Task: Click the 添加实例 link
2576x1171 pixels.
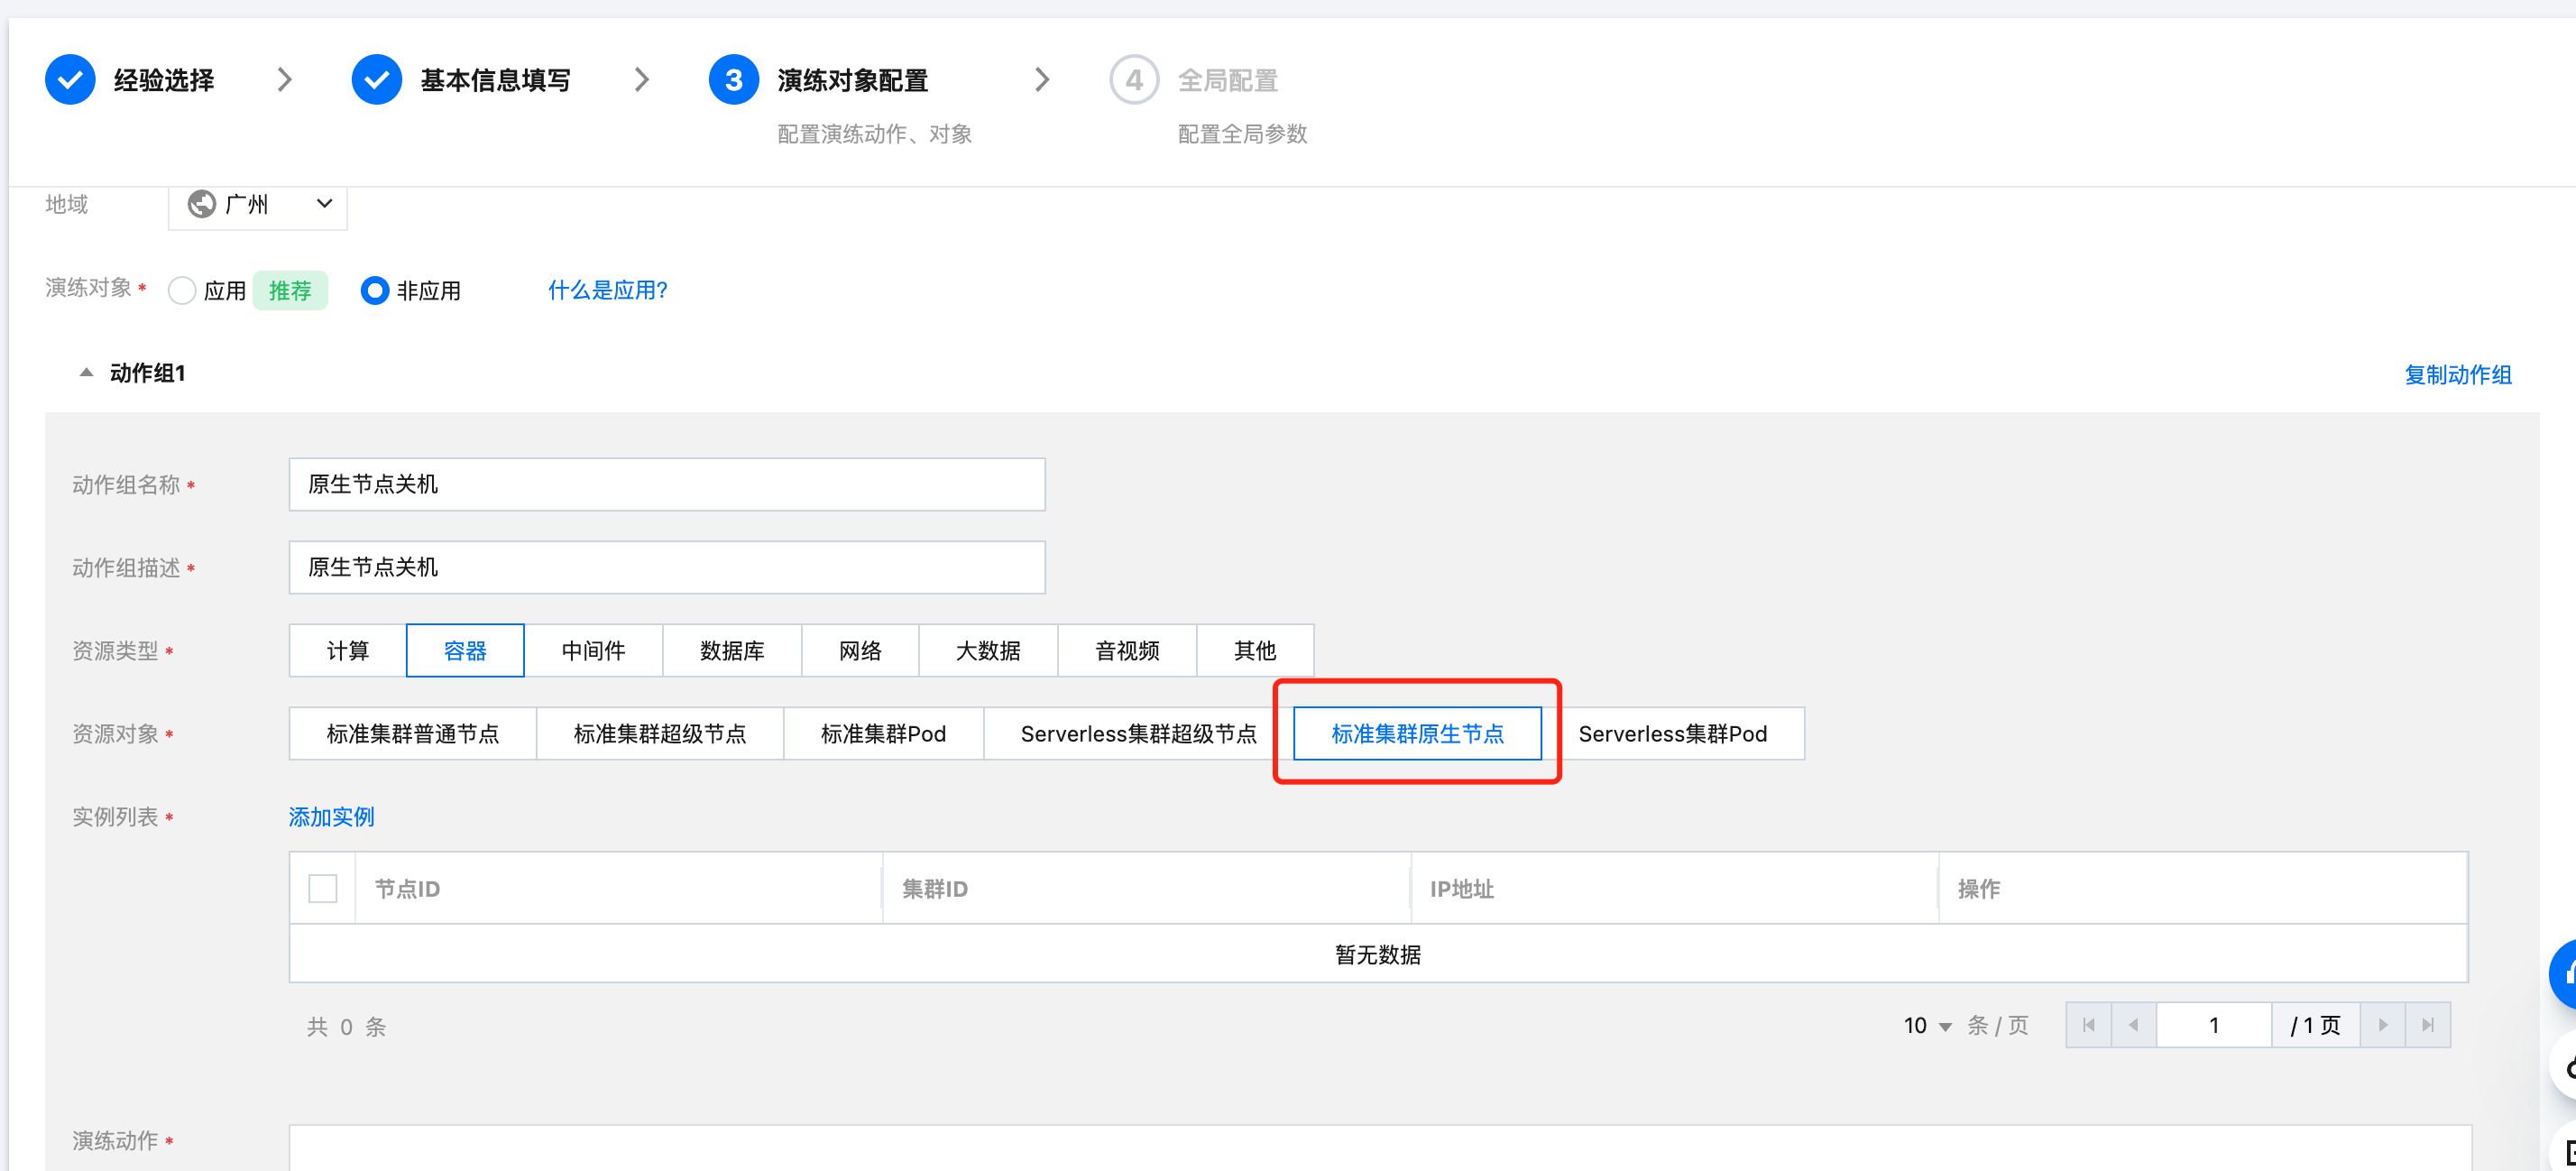Action: 331,817
